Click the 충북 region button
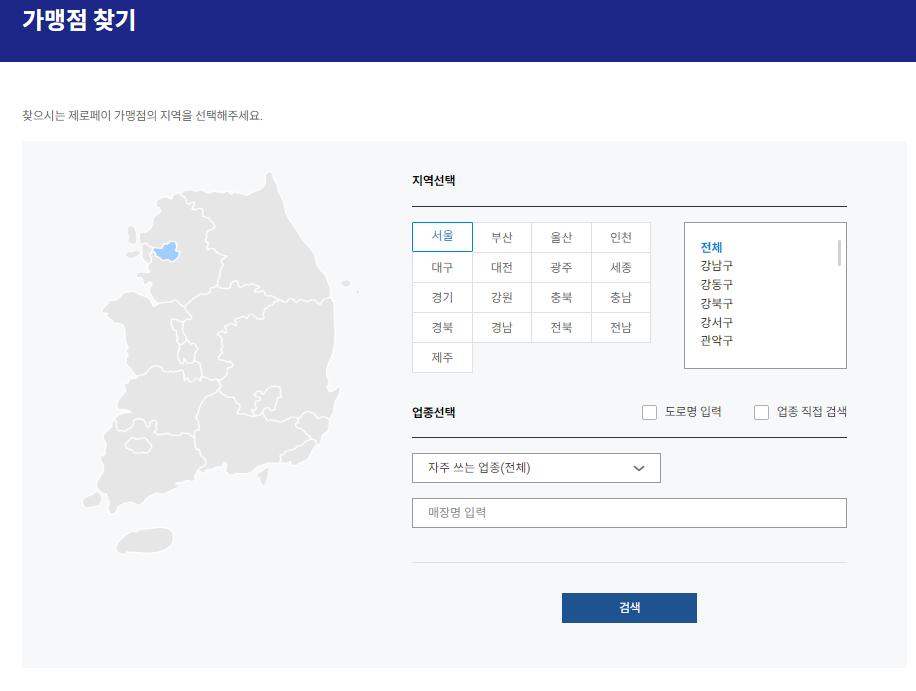 pyautogui.click(x=561, y=297)
